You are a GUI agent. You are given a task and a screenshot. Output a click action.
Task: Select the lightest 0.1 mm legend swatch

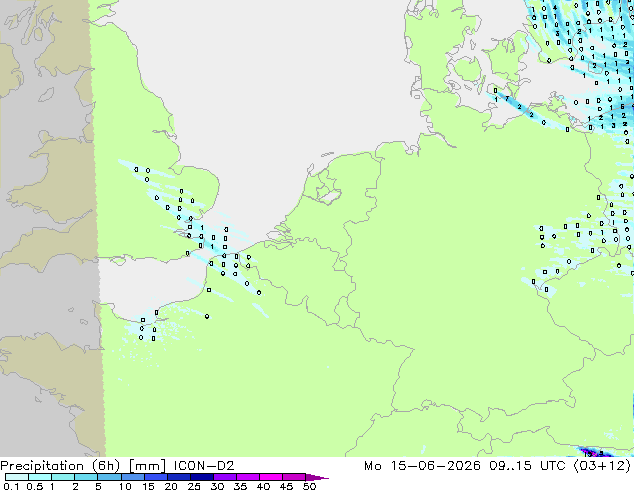click(17, 477)
